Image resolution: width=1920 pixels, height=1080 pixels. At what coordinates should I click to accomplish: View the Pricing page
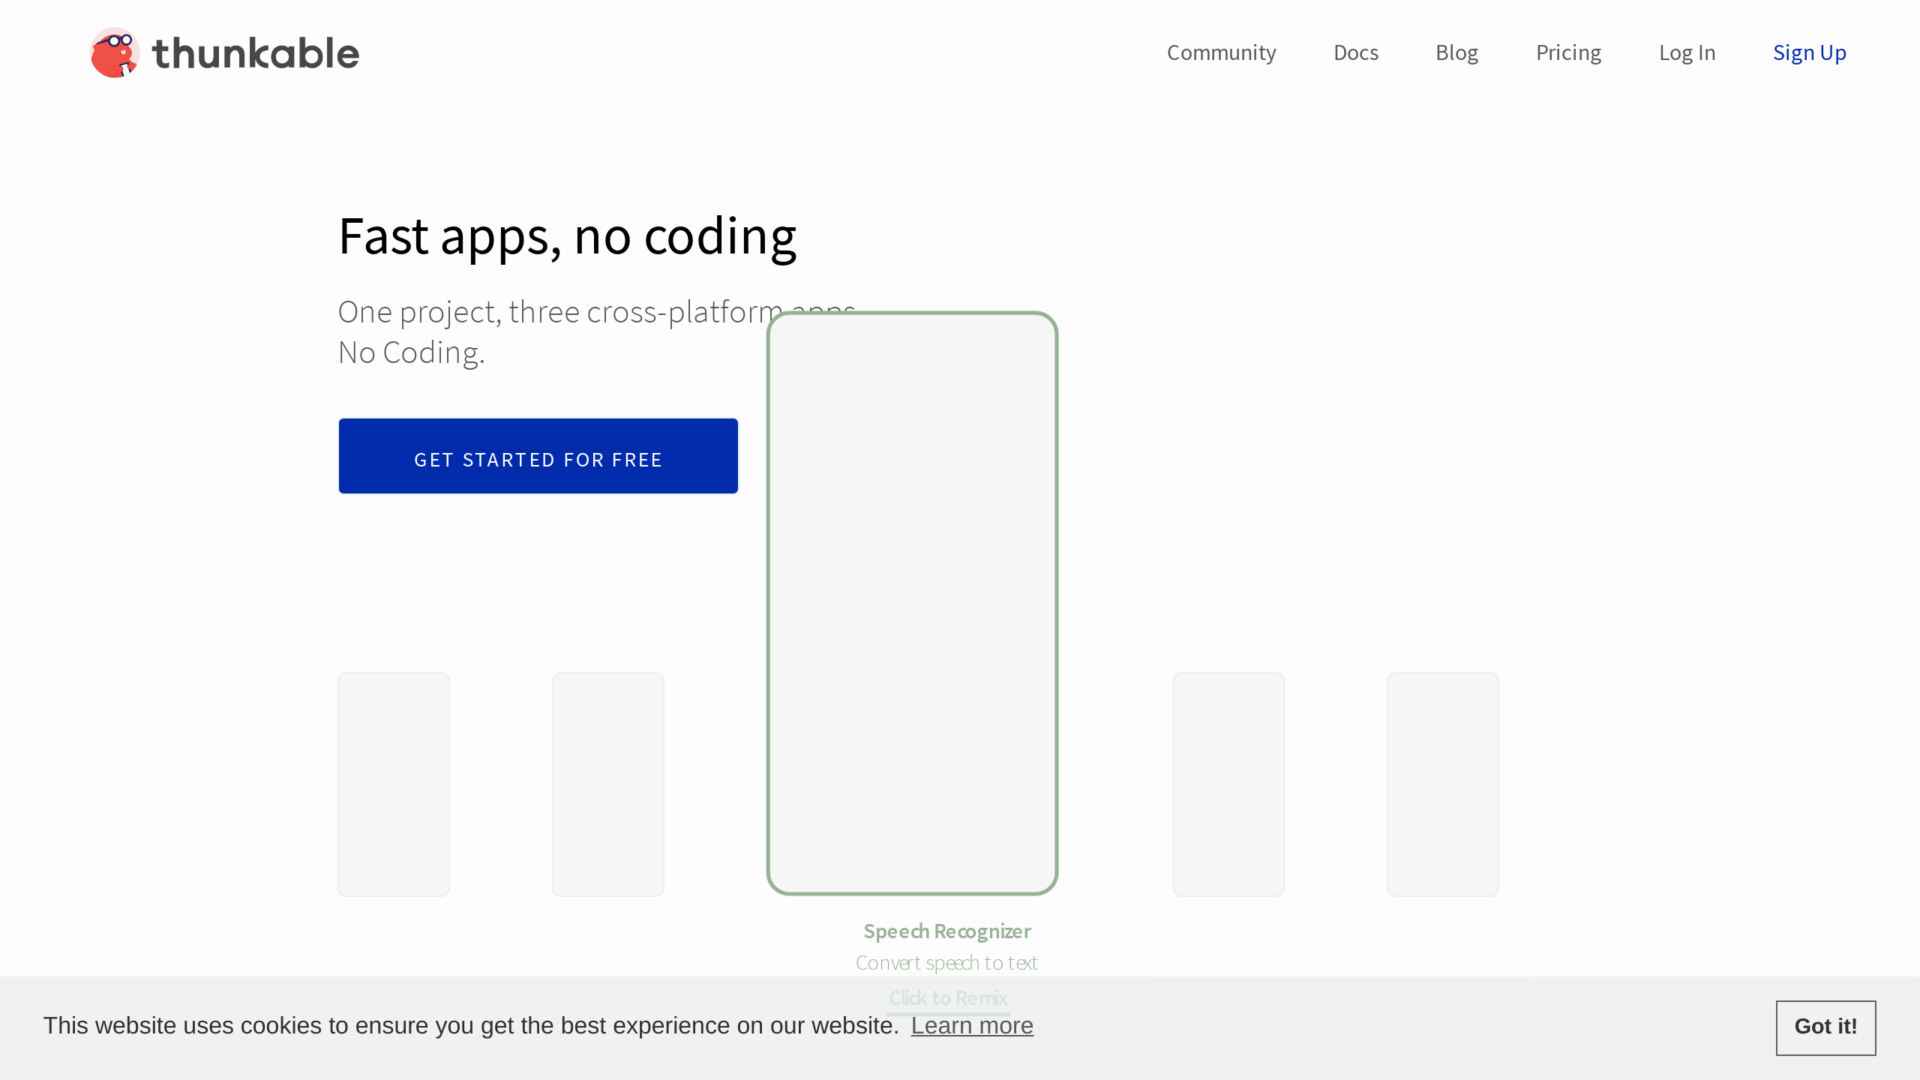(x=1568, y=52)
